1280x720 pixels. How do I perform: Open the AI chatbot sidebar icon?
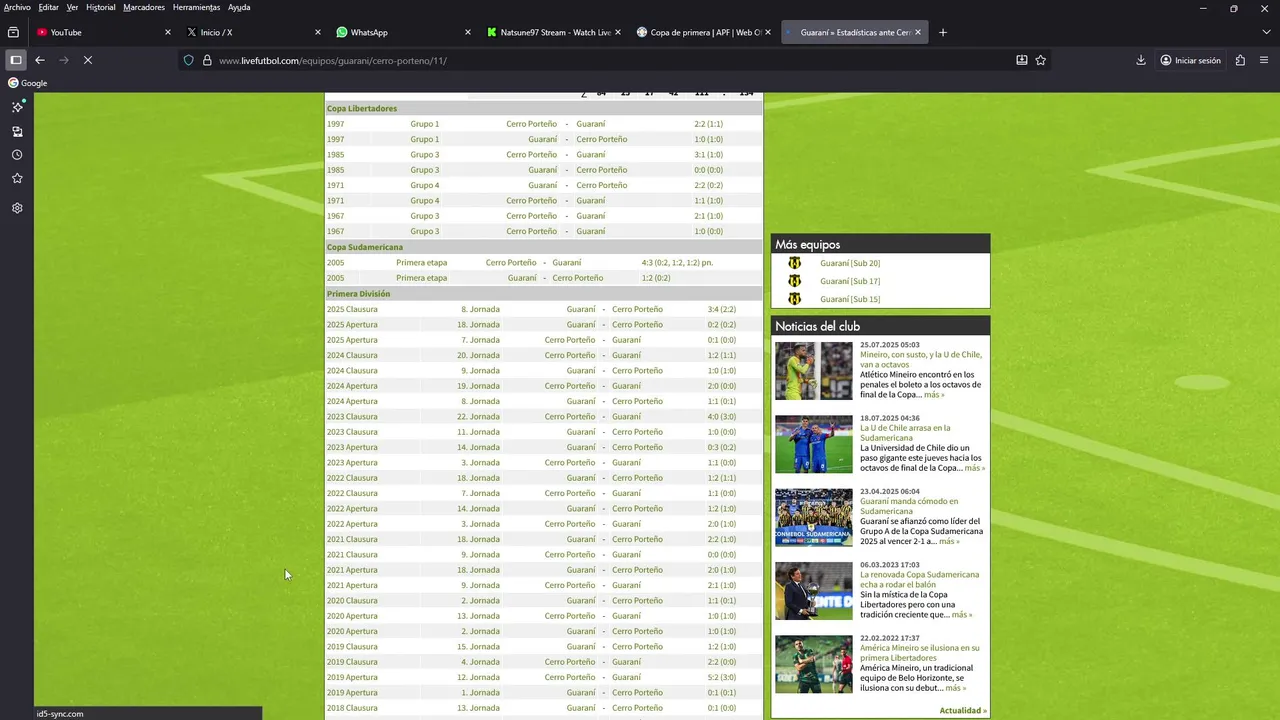[17, 106]
